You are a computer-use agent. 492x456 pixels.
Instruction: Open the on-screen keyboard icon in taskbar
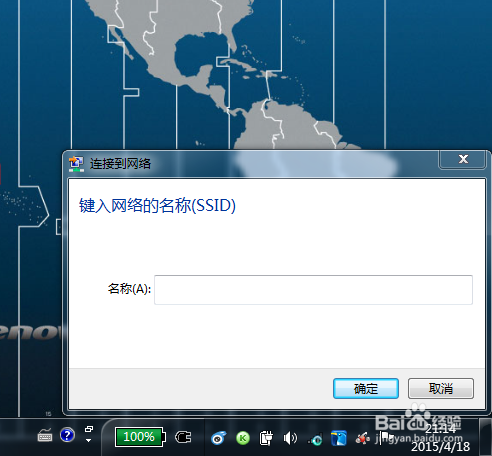[45, 436]
